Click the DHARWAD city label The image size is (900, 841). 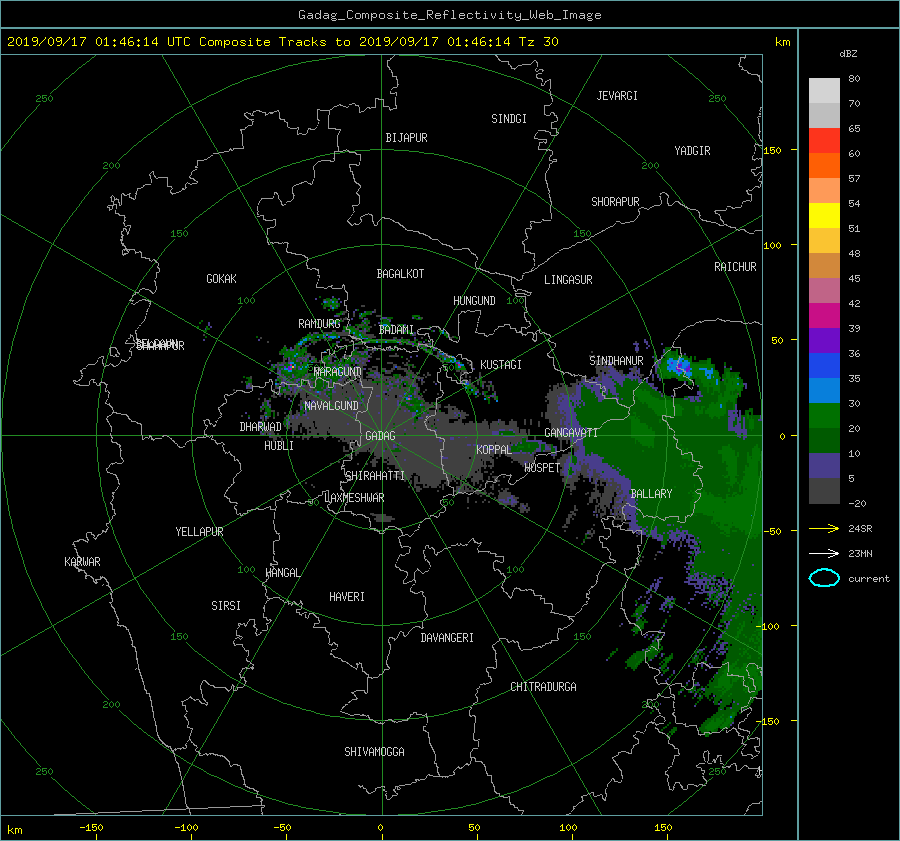[x=260, y=427]
